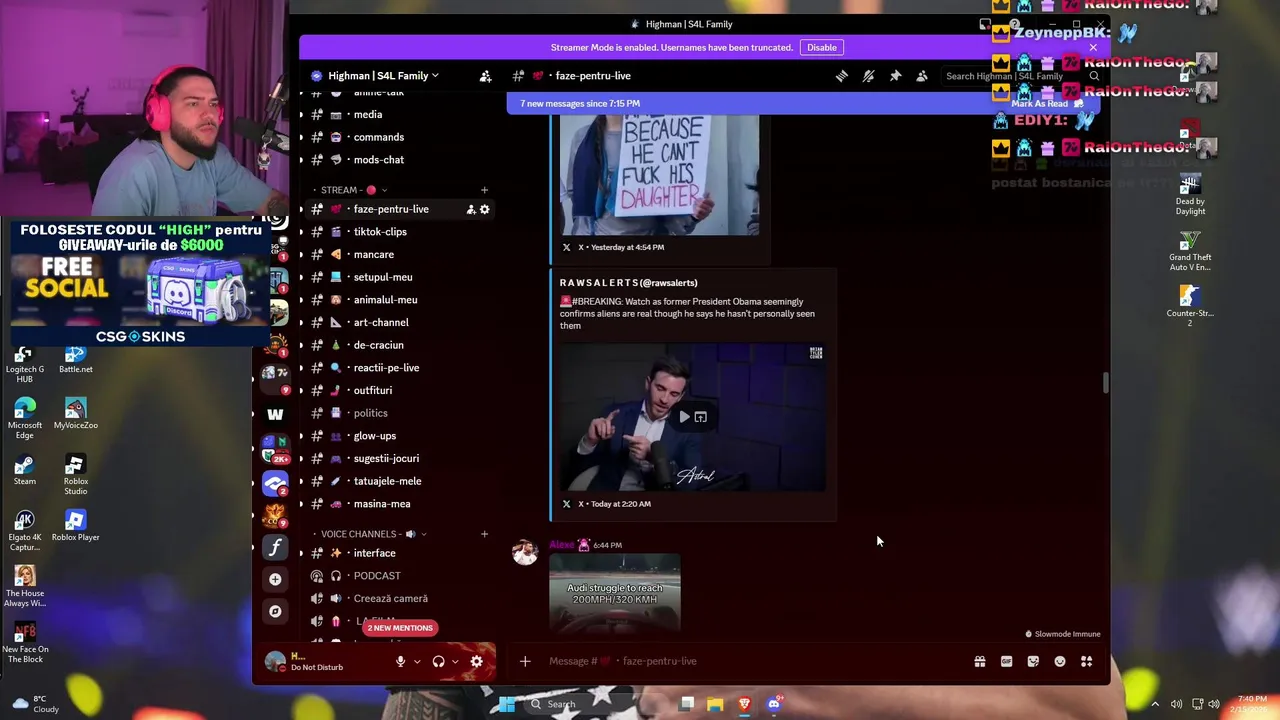Open the apps launcher icon in message bar
Image resolution: width=1280 pixels, height=720 pixels.
(x=1086, y=661)
